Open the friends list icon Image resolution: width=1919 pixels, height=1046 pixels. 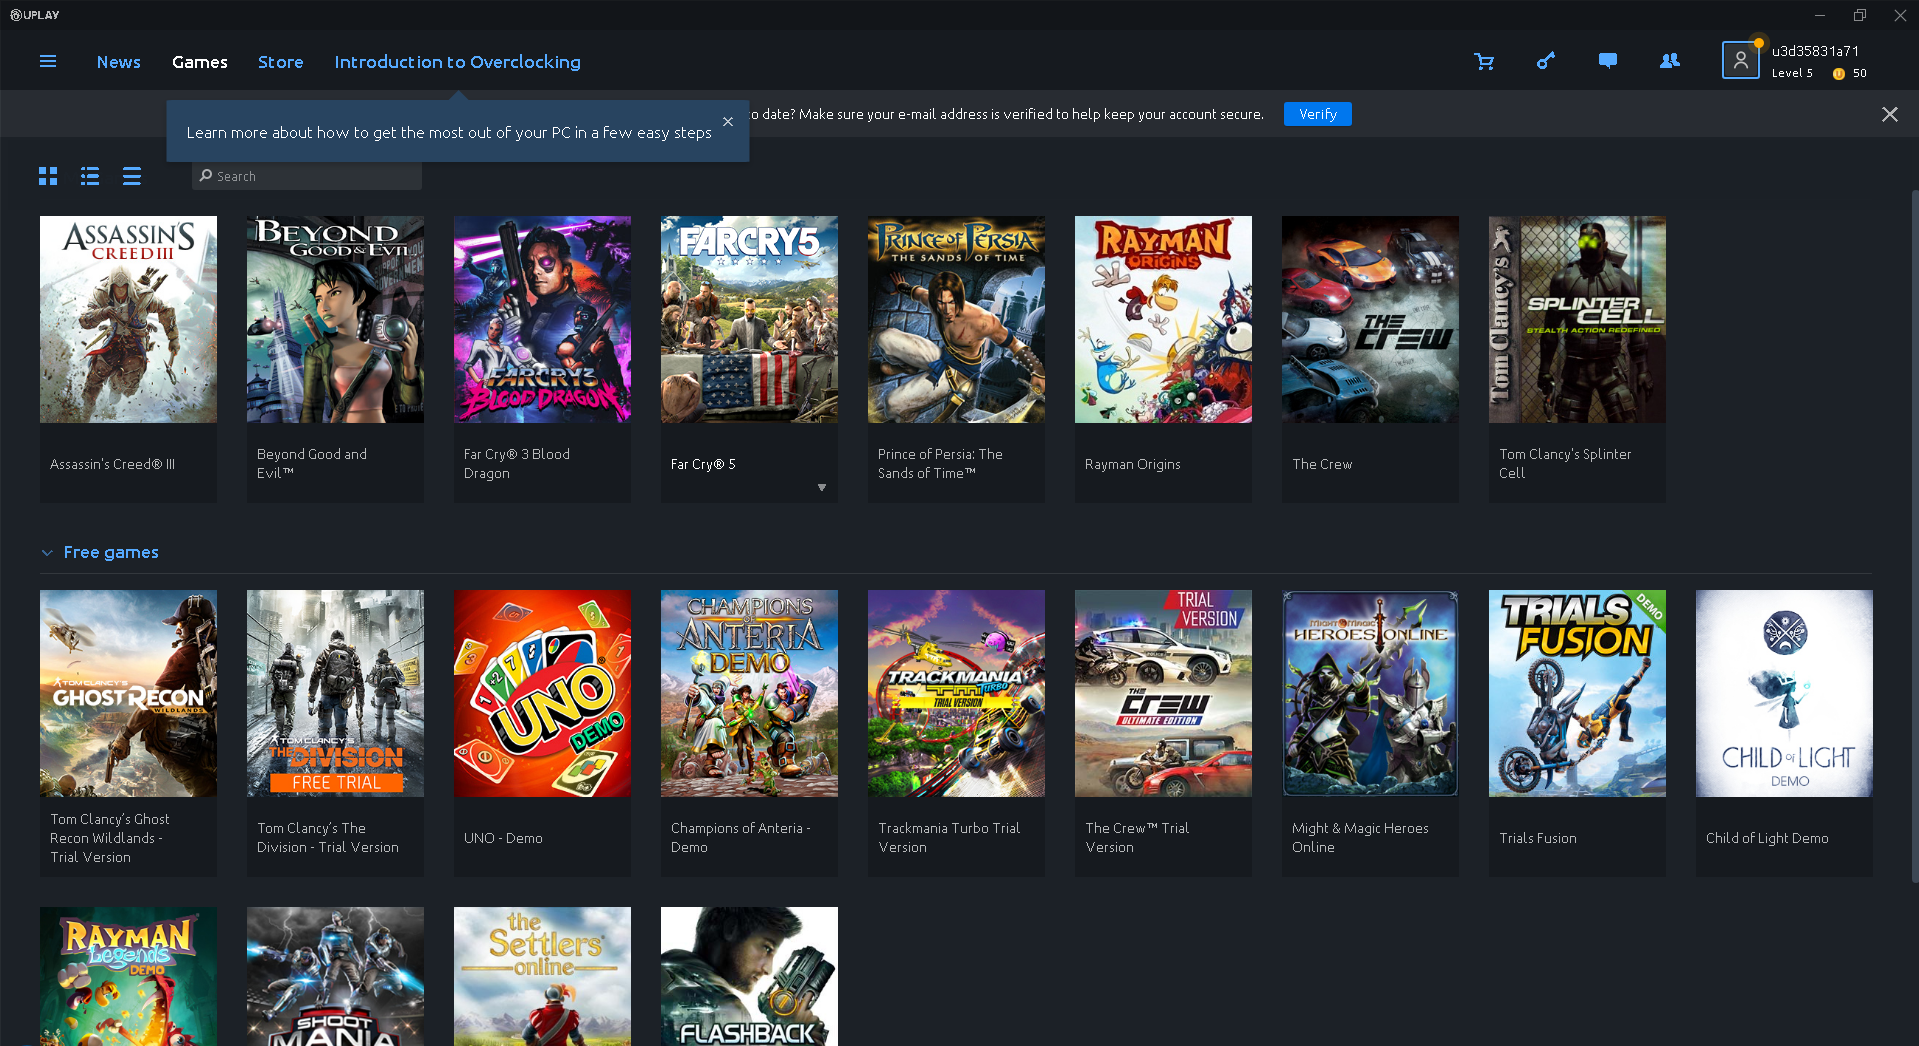pos(1670,61)
